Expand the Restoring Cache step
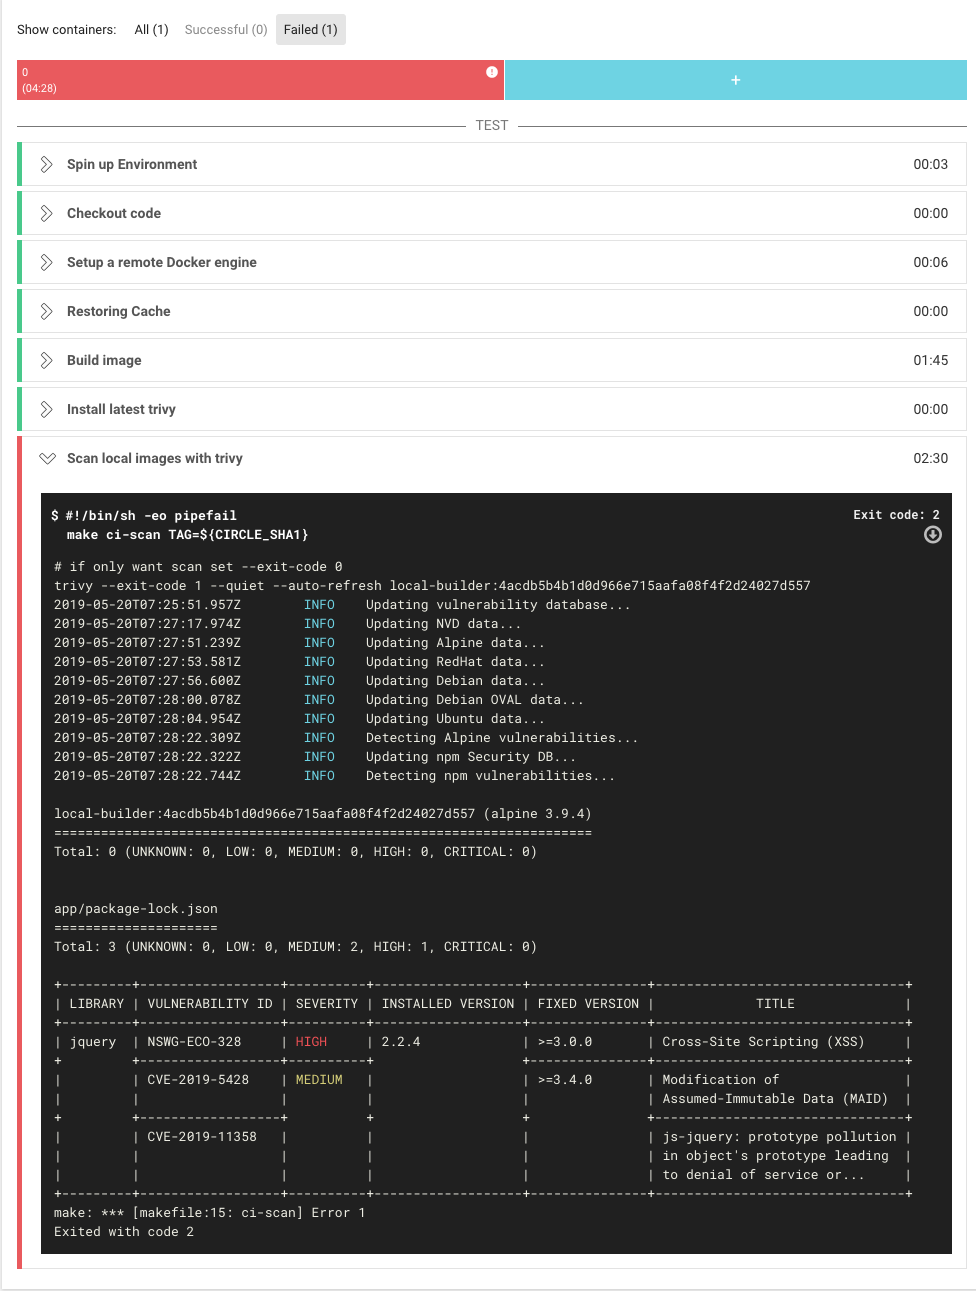Image resolution: width=976 pixels, height=1291 pixels. [47, 311]
